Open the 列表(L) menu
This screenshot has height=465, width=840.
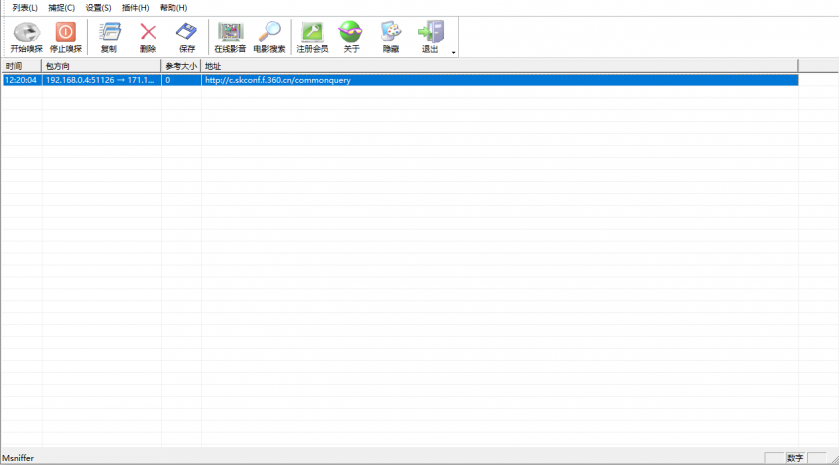click(x=25, y=8)
